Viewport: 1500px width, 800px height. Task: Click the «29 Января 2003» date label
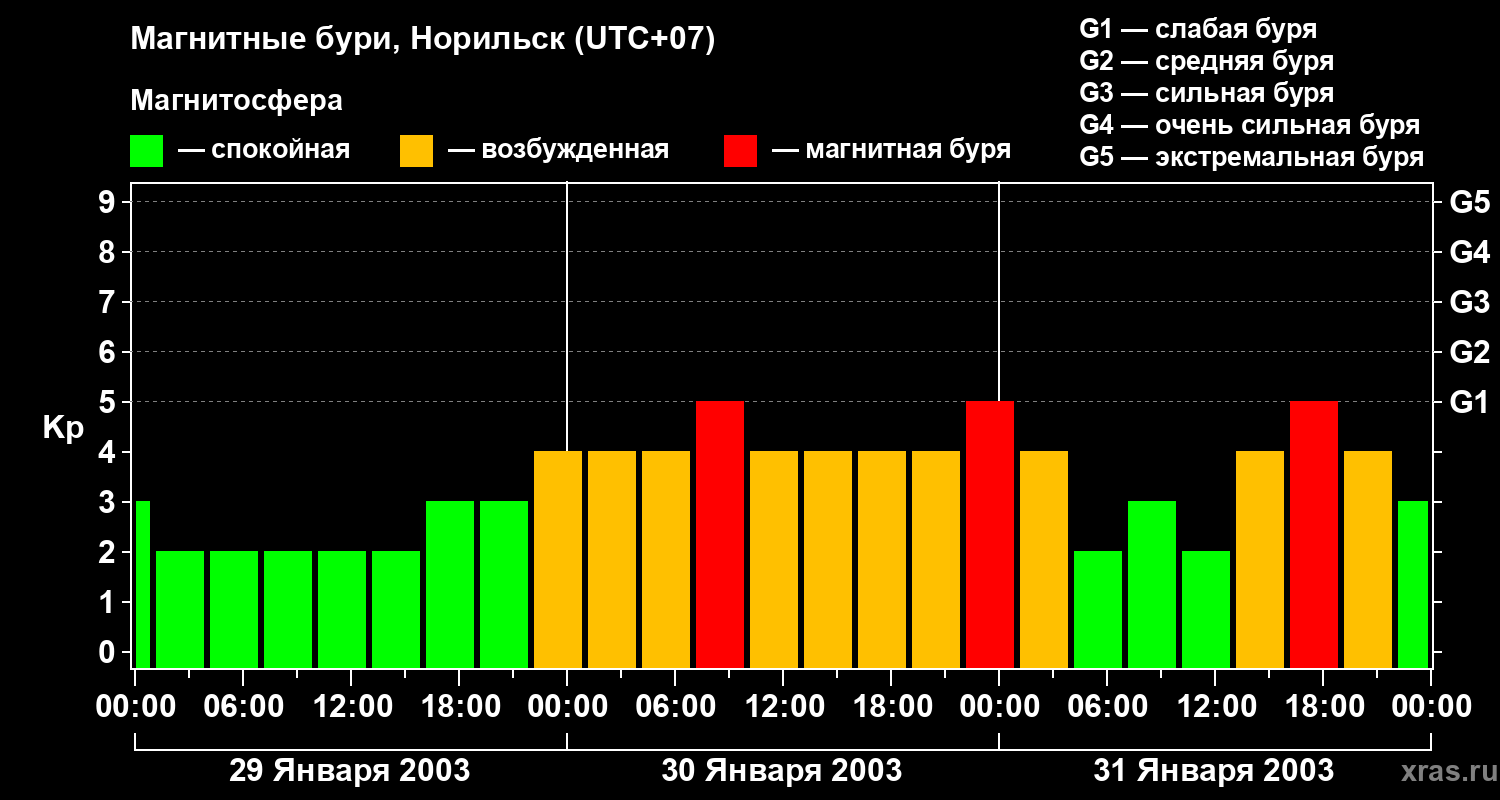(x=349, y=770)
